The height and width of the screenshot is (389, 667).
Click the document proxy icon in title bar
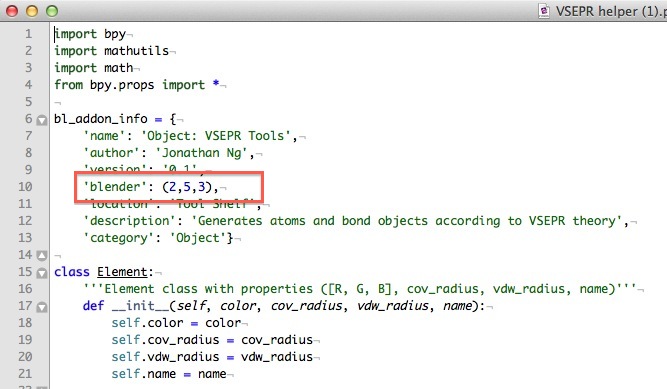[544, 11]
